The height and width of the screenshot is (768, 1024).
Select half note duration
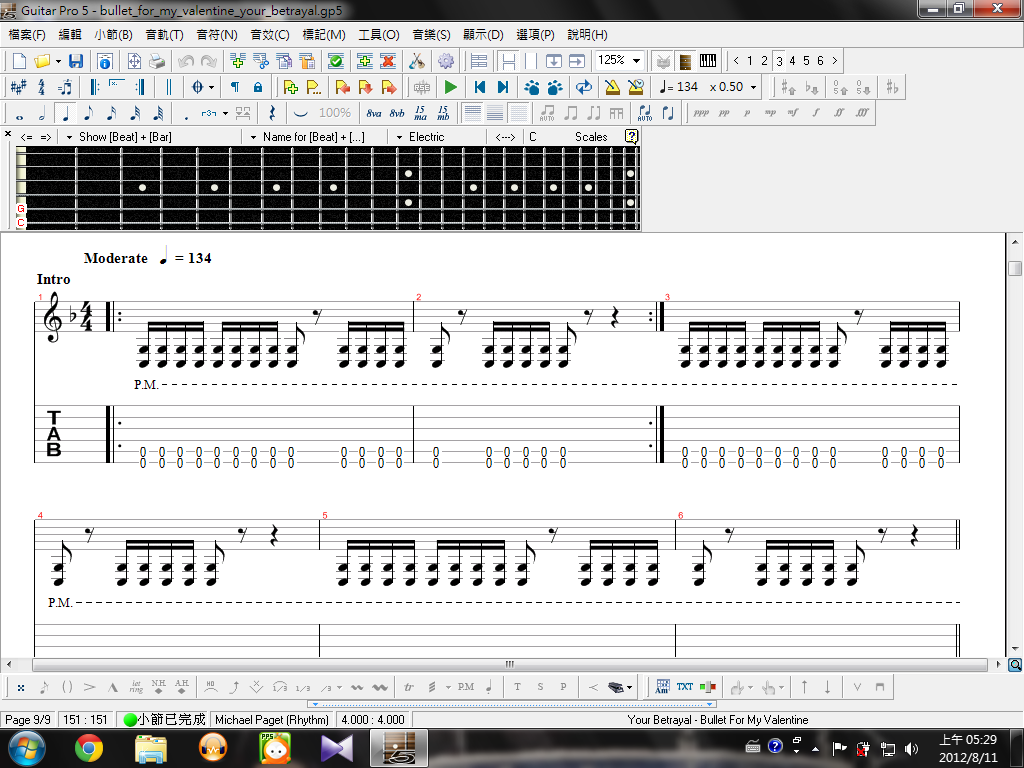[x=42, y=113]
